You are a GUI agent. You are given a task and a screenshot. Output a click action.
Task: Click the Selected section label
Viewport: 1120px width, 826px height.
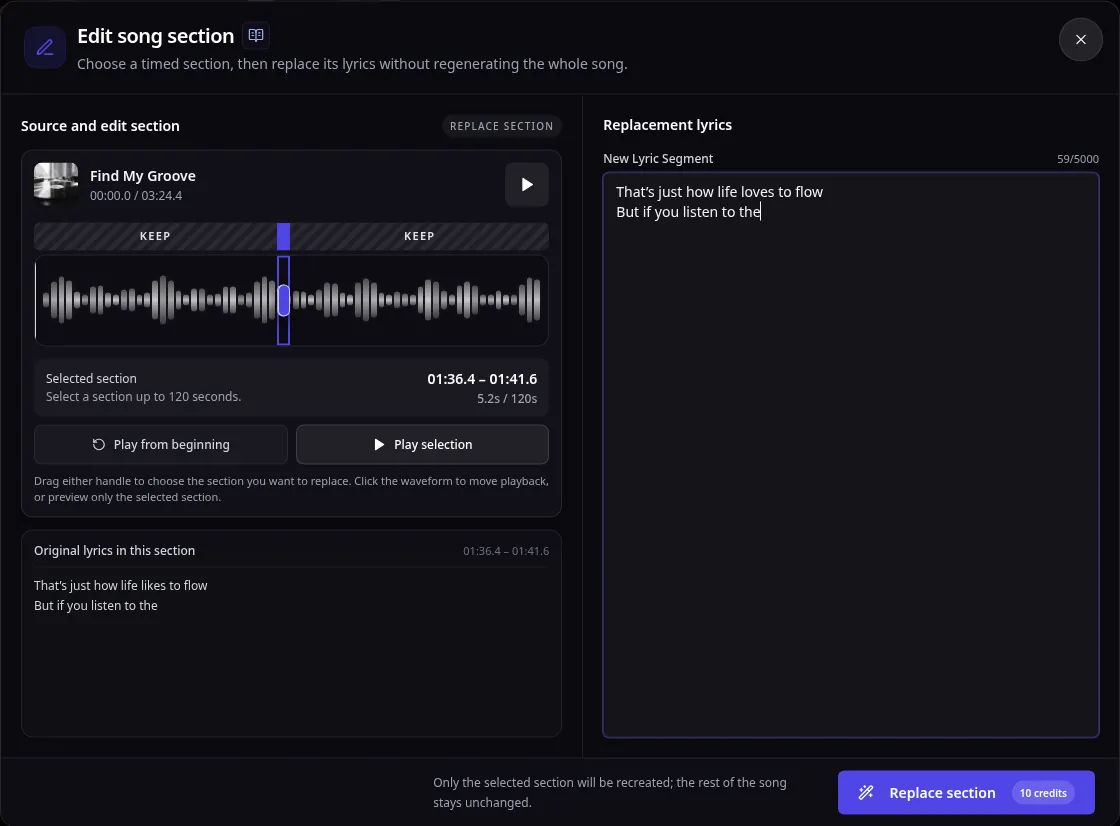click(91, 379)
